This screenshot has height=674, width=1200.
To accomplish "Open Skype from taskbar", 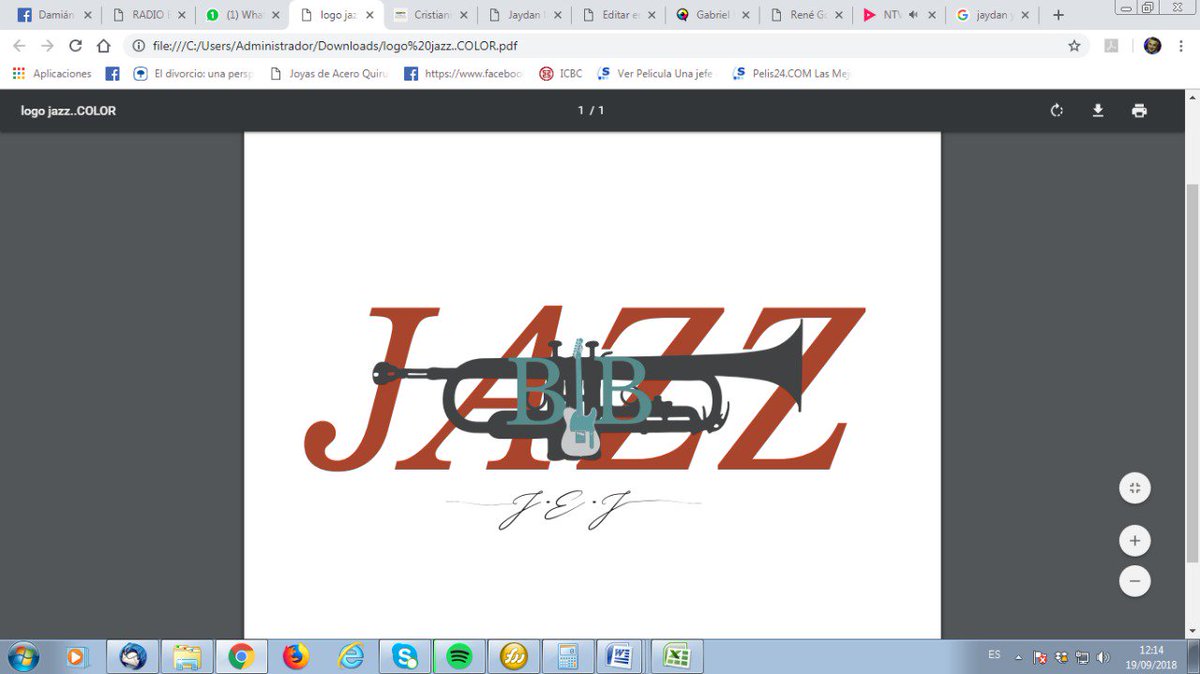I will [x=405, y=657].
